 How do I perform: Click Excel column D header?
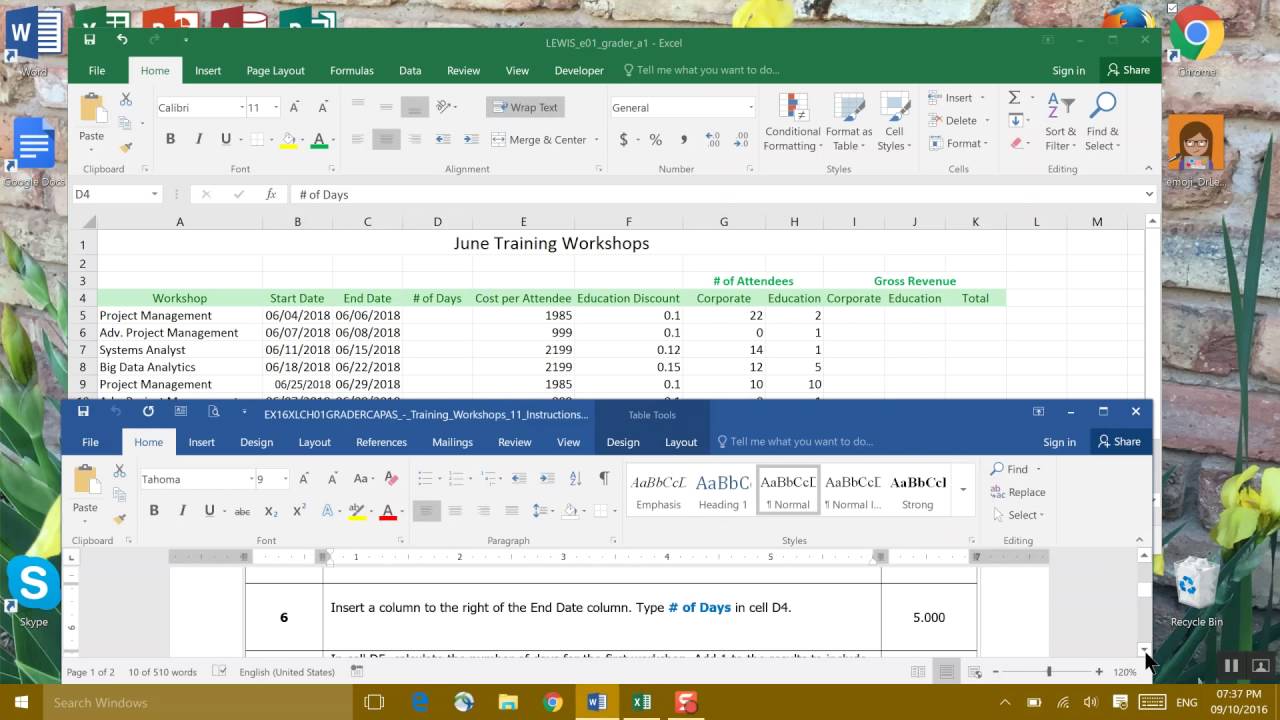click(437, 222)
